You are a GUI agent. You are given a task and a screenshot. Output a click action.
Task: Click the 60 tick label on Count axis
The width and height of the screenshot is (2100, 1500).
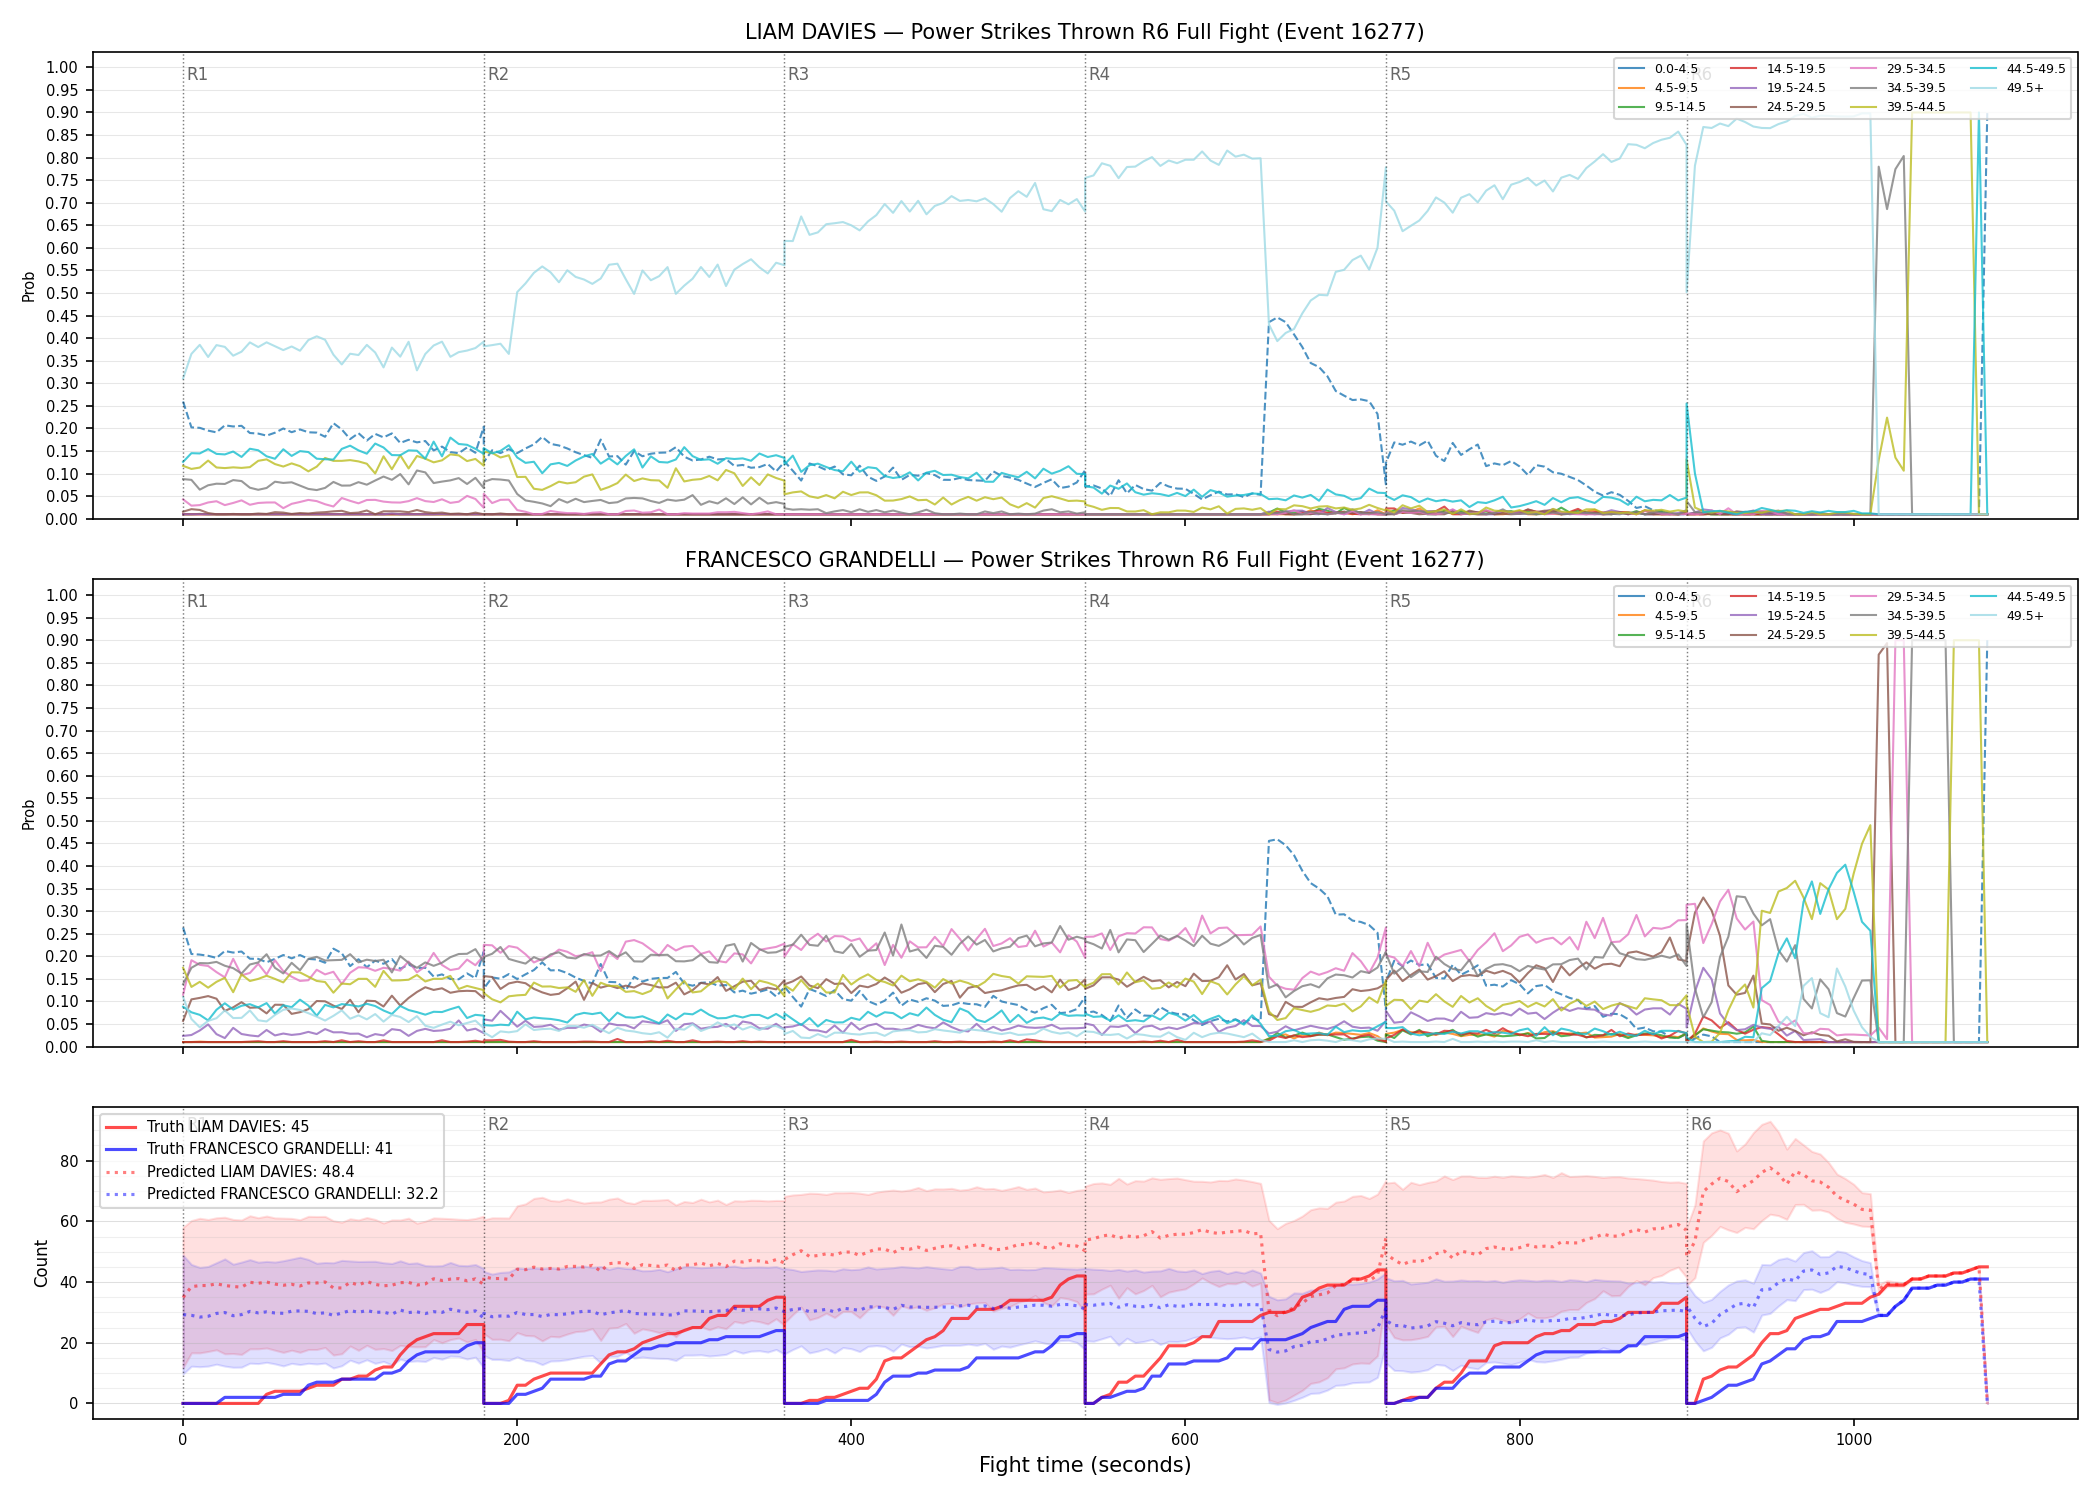pos(69,1221)
